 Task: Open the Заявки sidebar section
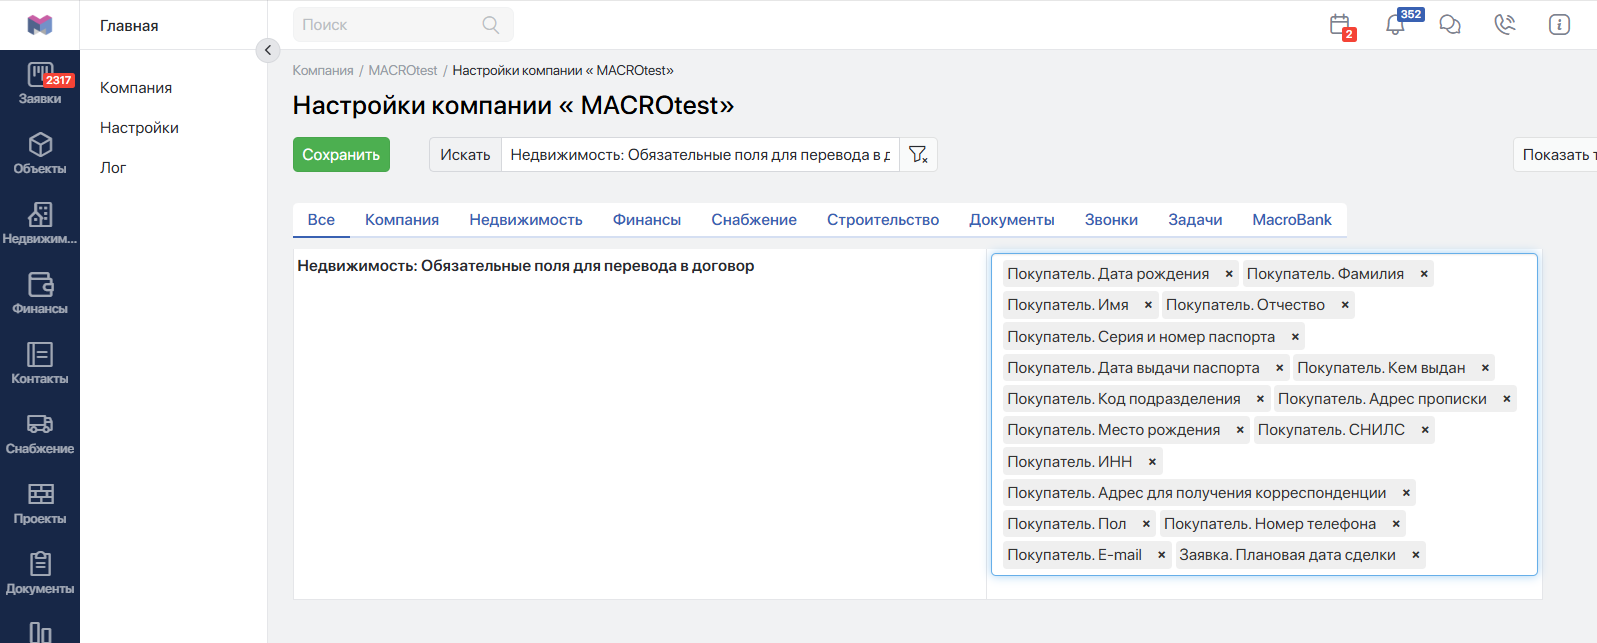pyautogui.click(x=40, y=85)
